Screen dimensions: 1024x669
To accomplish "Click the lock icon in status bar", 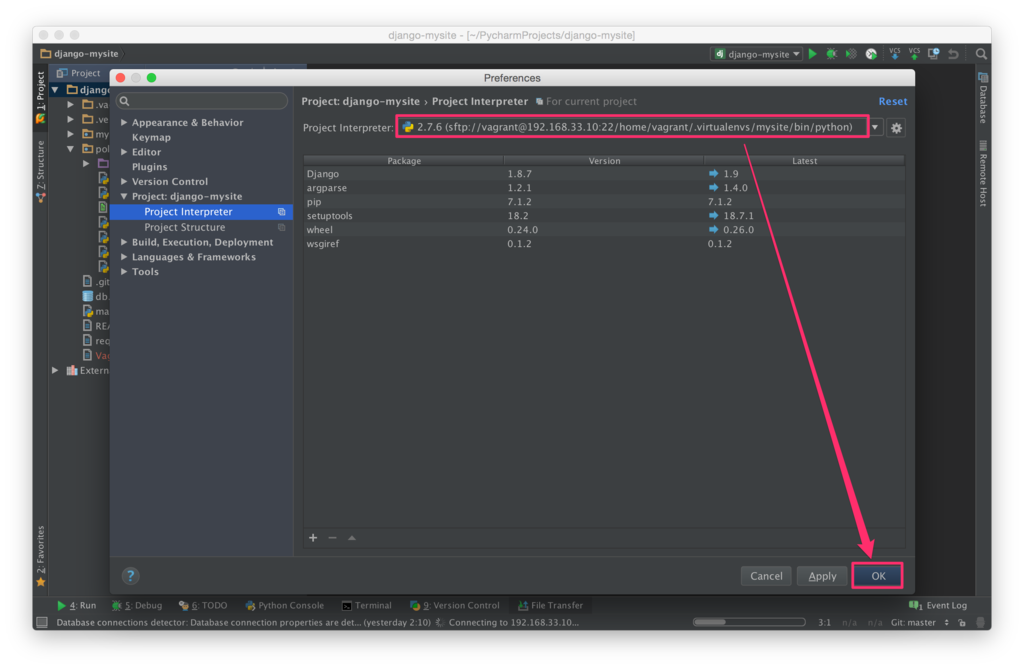I will (962, 623).
